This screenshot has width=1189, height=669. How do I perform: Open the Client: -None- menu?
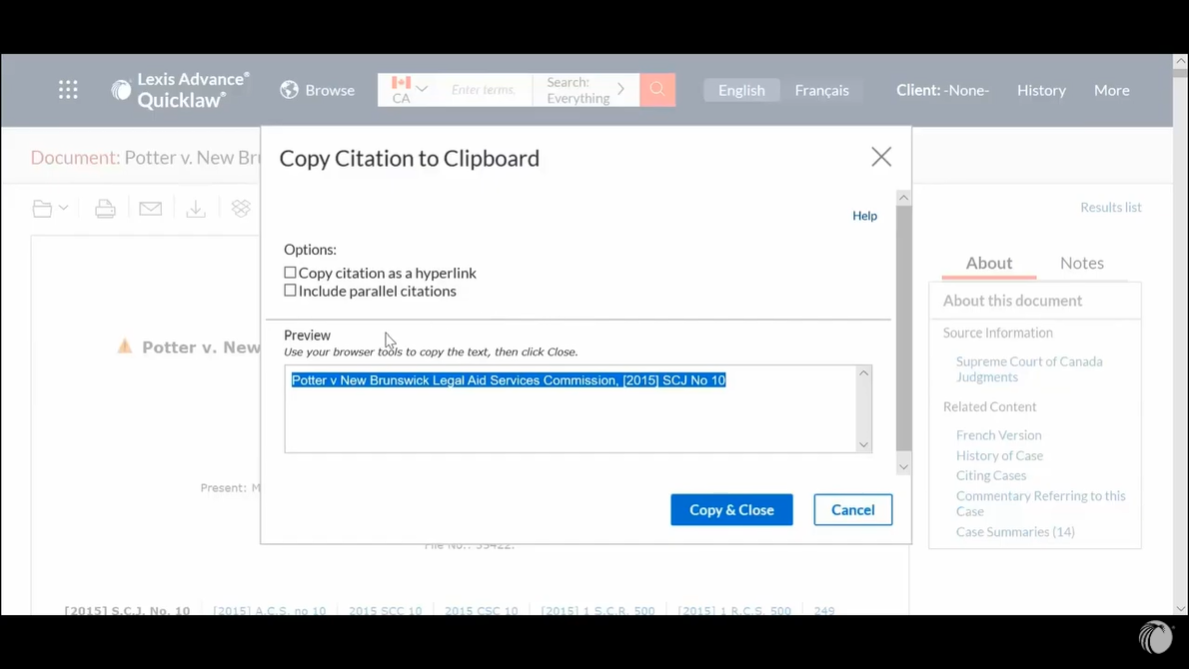[943, 90]
